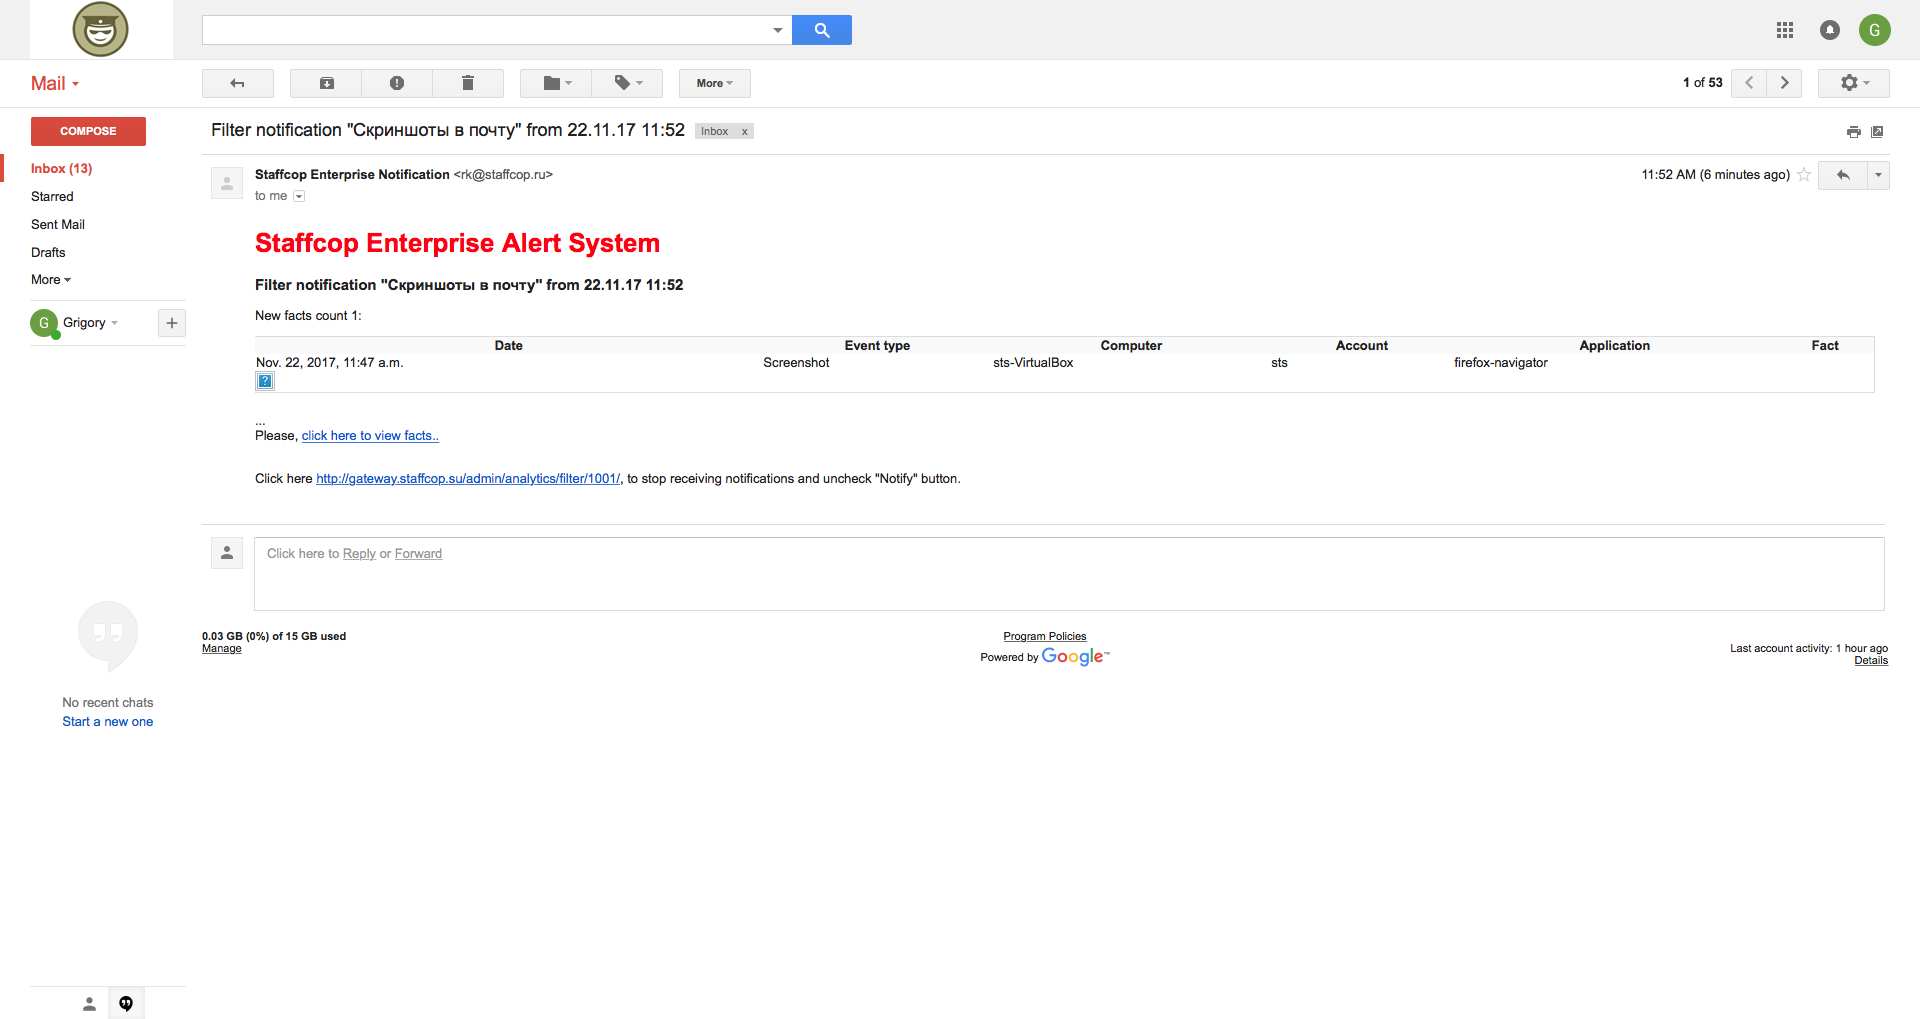
Task: Go back to the inbox list
Action: point(237,83)
